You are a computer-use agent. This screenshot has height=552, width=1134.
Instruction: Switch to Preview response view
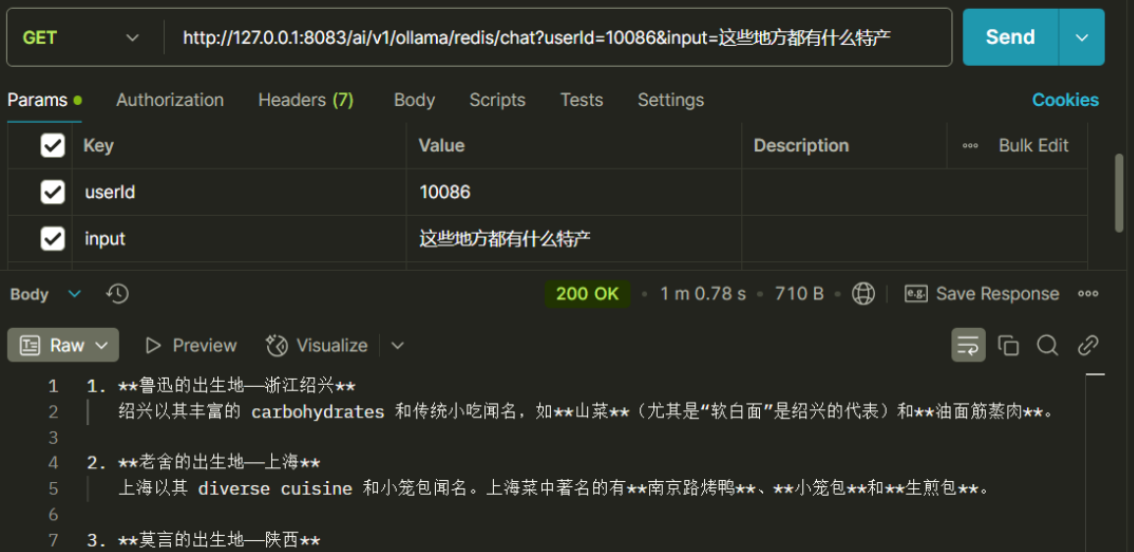click(191, 346)
